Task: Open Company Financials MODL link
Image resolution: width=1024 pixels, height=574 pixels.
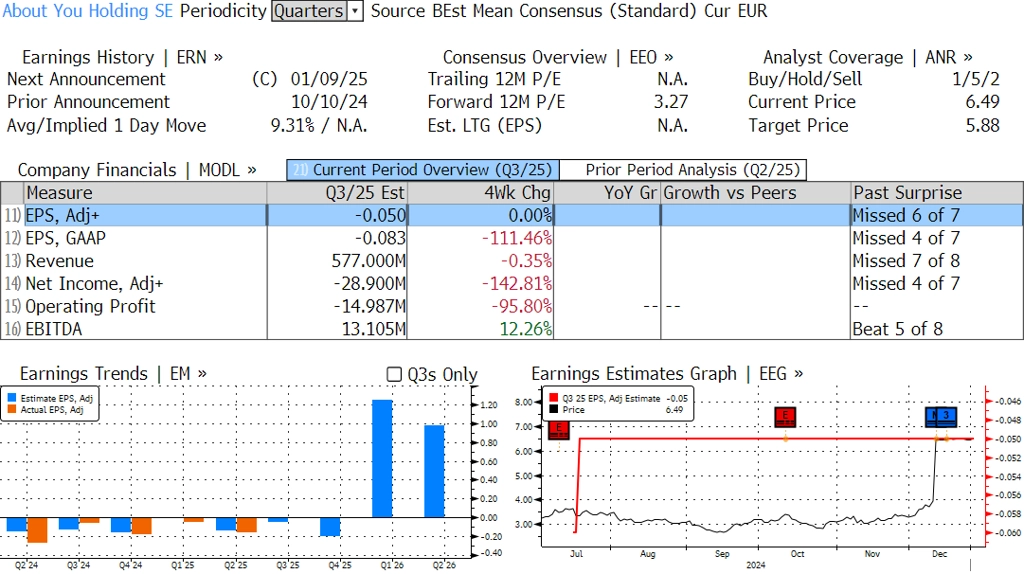Action: [136, 170]
